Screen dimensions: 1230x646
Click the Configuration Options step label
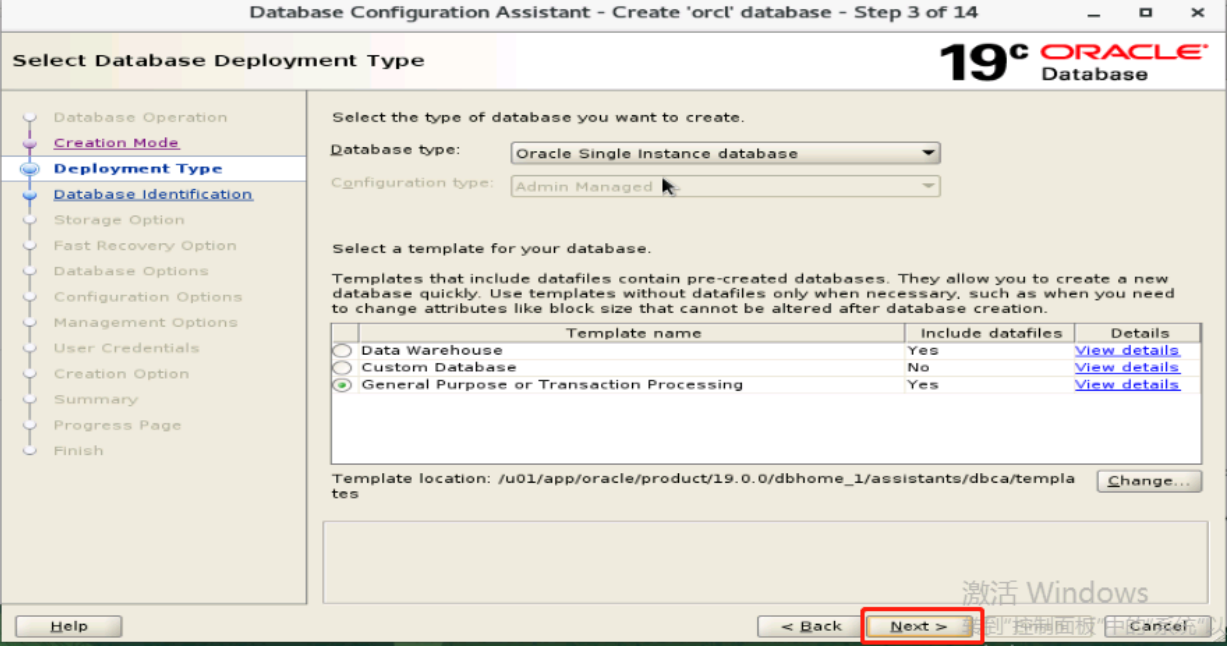tap(148, 297)
